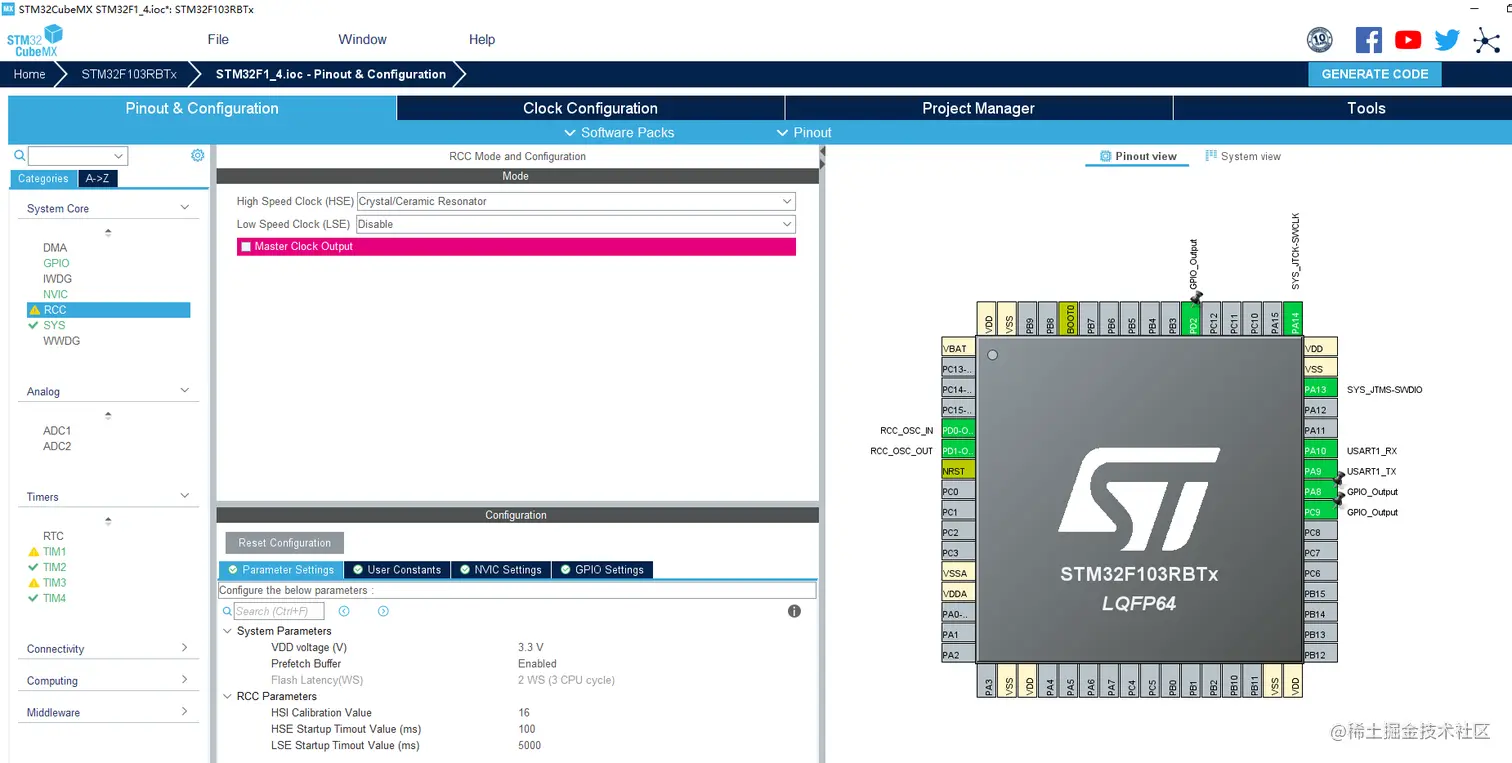This screenshot has height=763, width=1512.
Task: Go to the next parameter search result
Action: [x=383, y=611]
